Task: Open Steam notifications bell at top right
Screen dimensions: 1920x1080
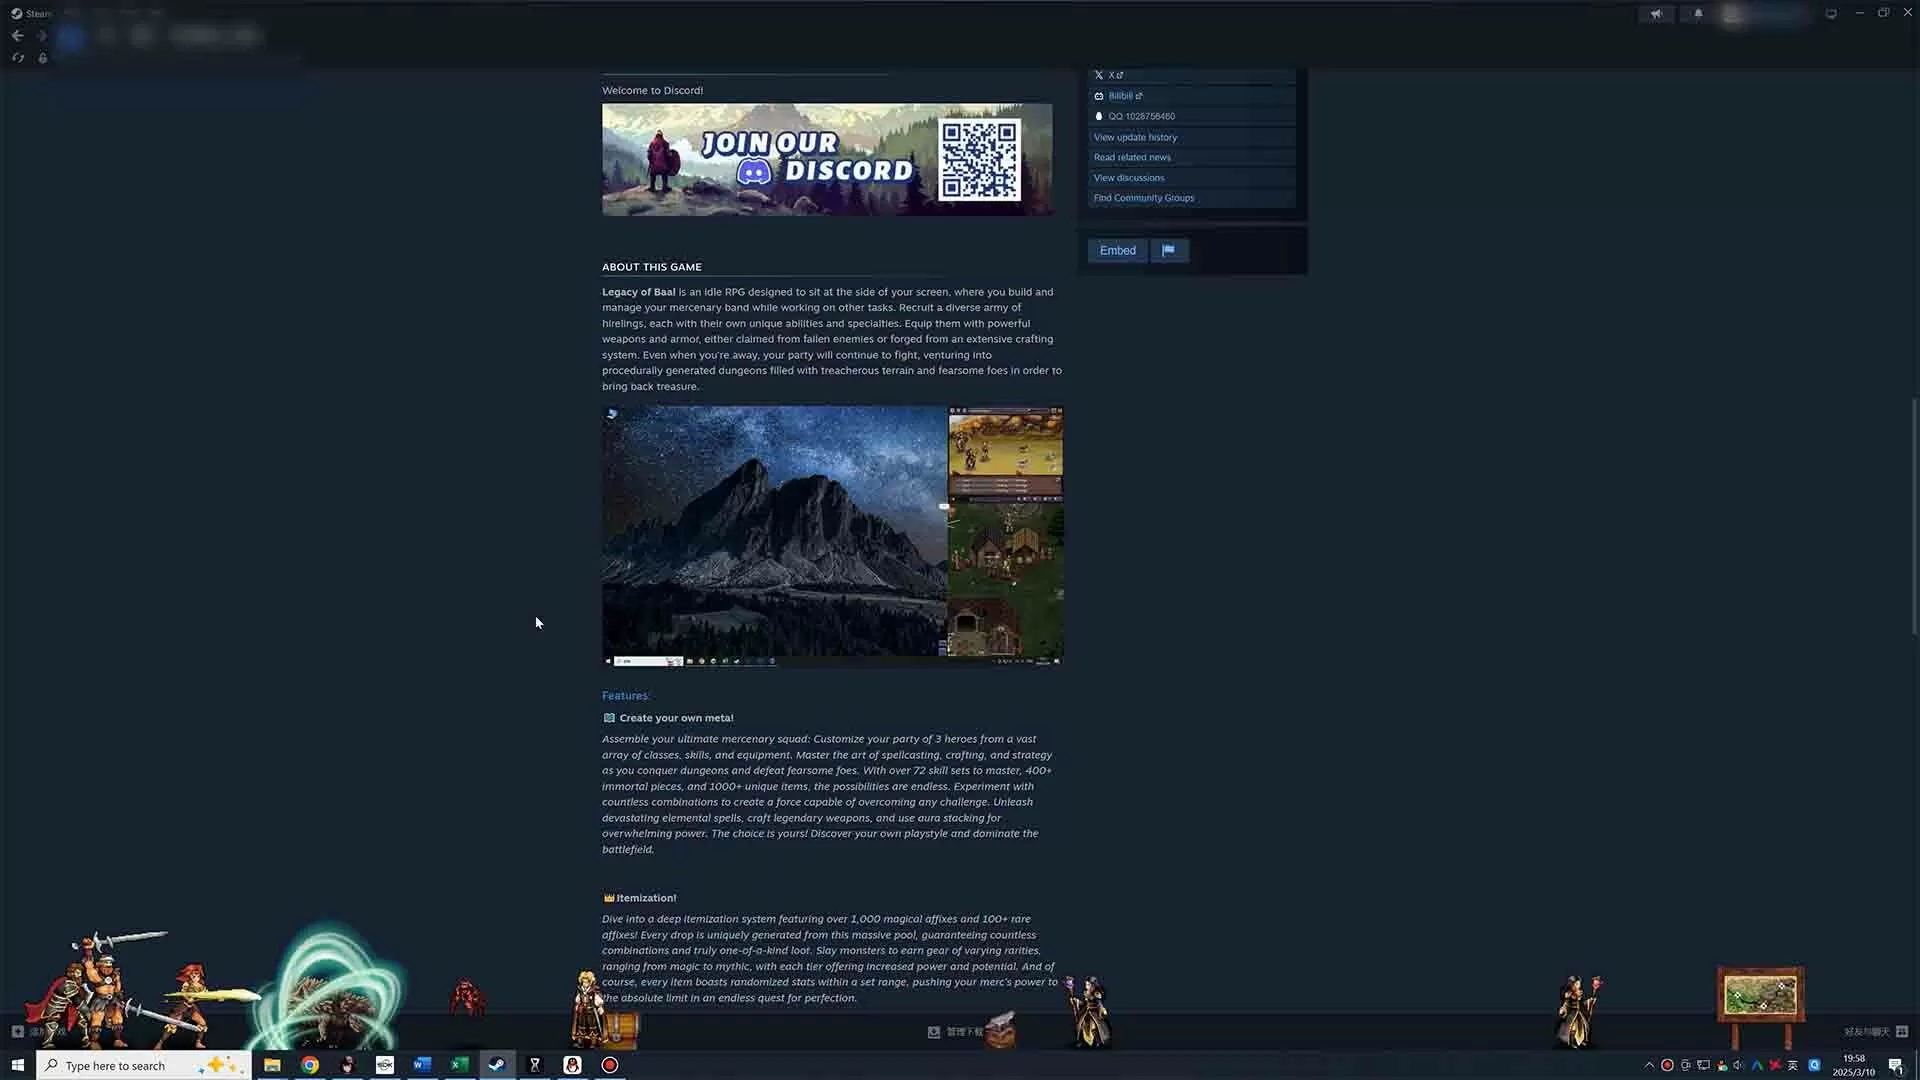Action: [x=1697, y=14]
